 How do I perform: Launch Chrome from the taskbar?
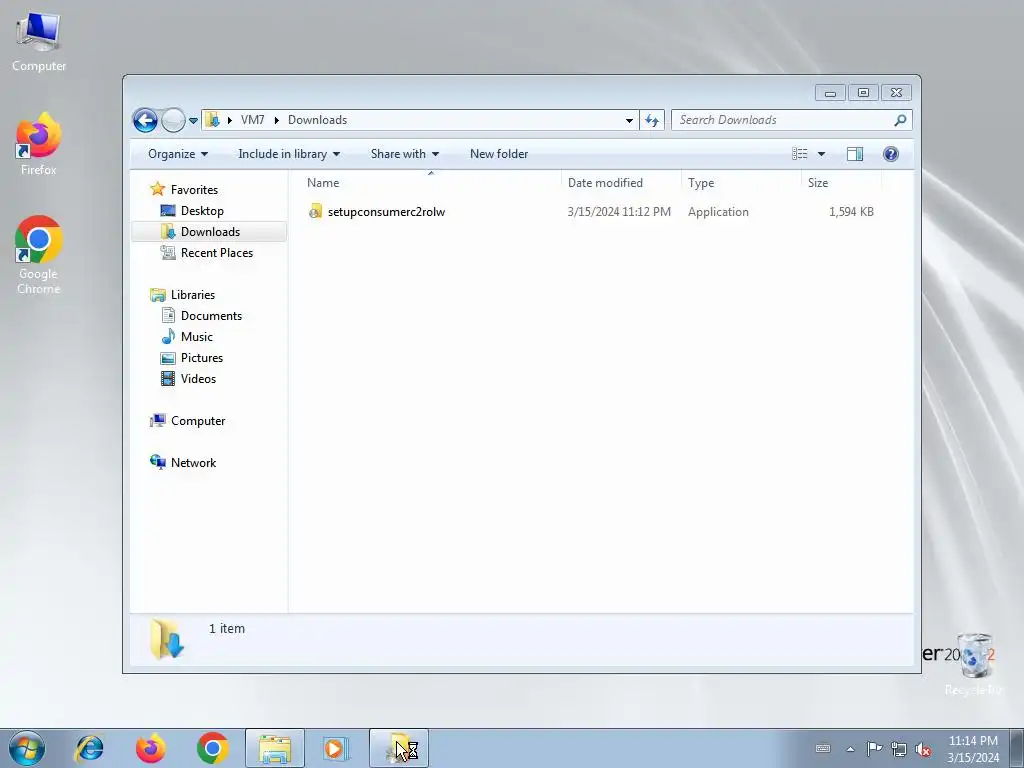coord(212,748)
